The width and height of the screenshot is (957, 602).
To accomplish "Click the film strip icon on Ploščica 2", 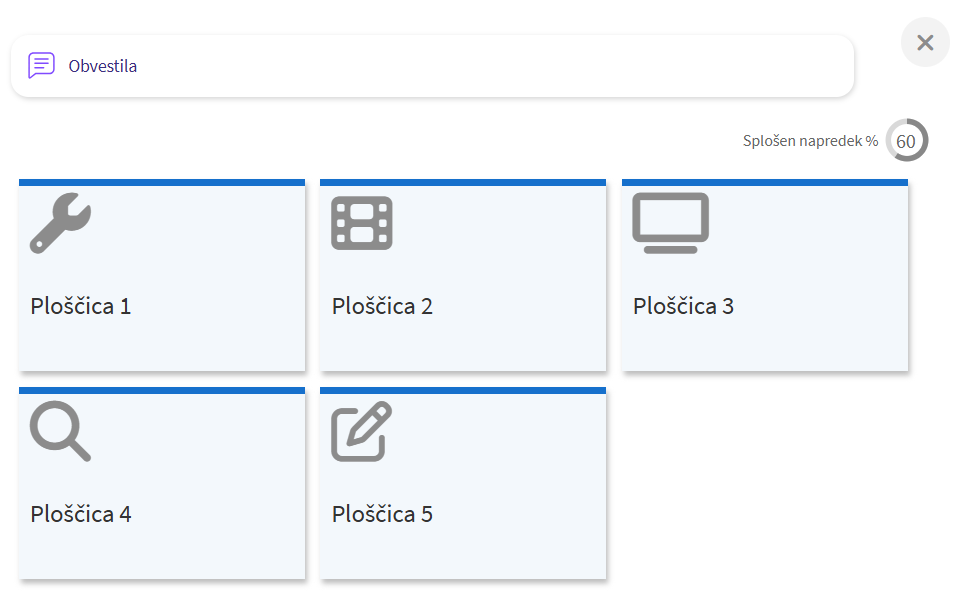I will [x=362, y=222].
